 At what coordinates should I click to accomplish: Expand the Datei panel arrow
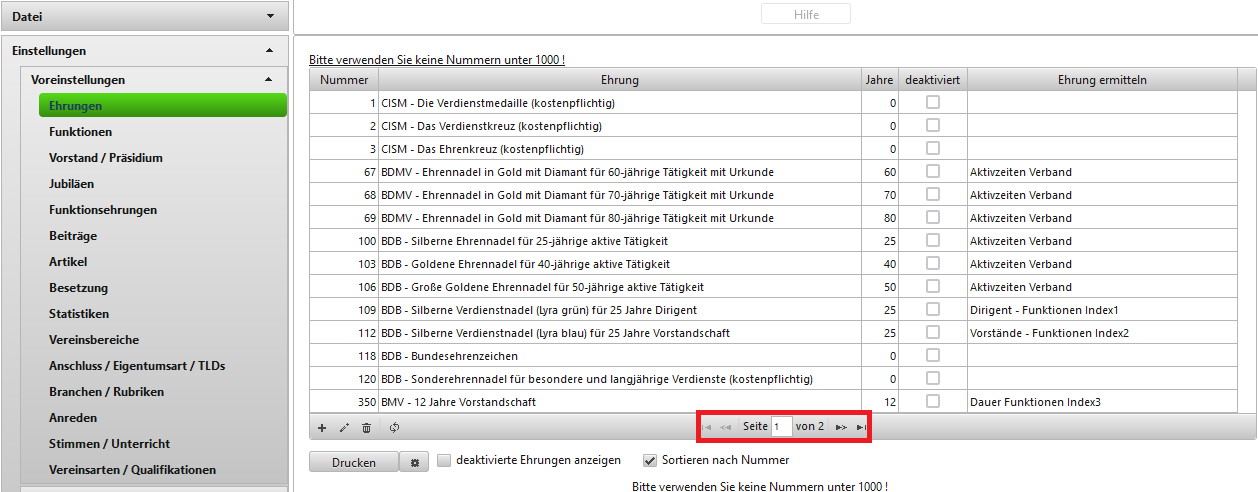(x=270, y=16)
